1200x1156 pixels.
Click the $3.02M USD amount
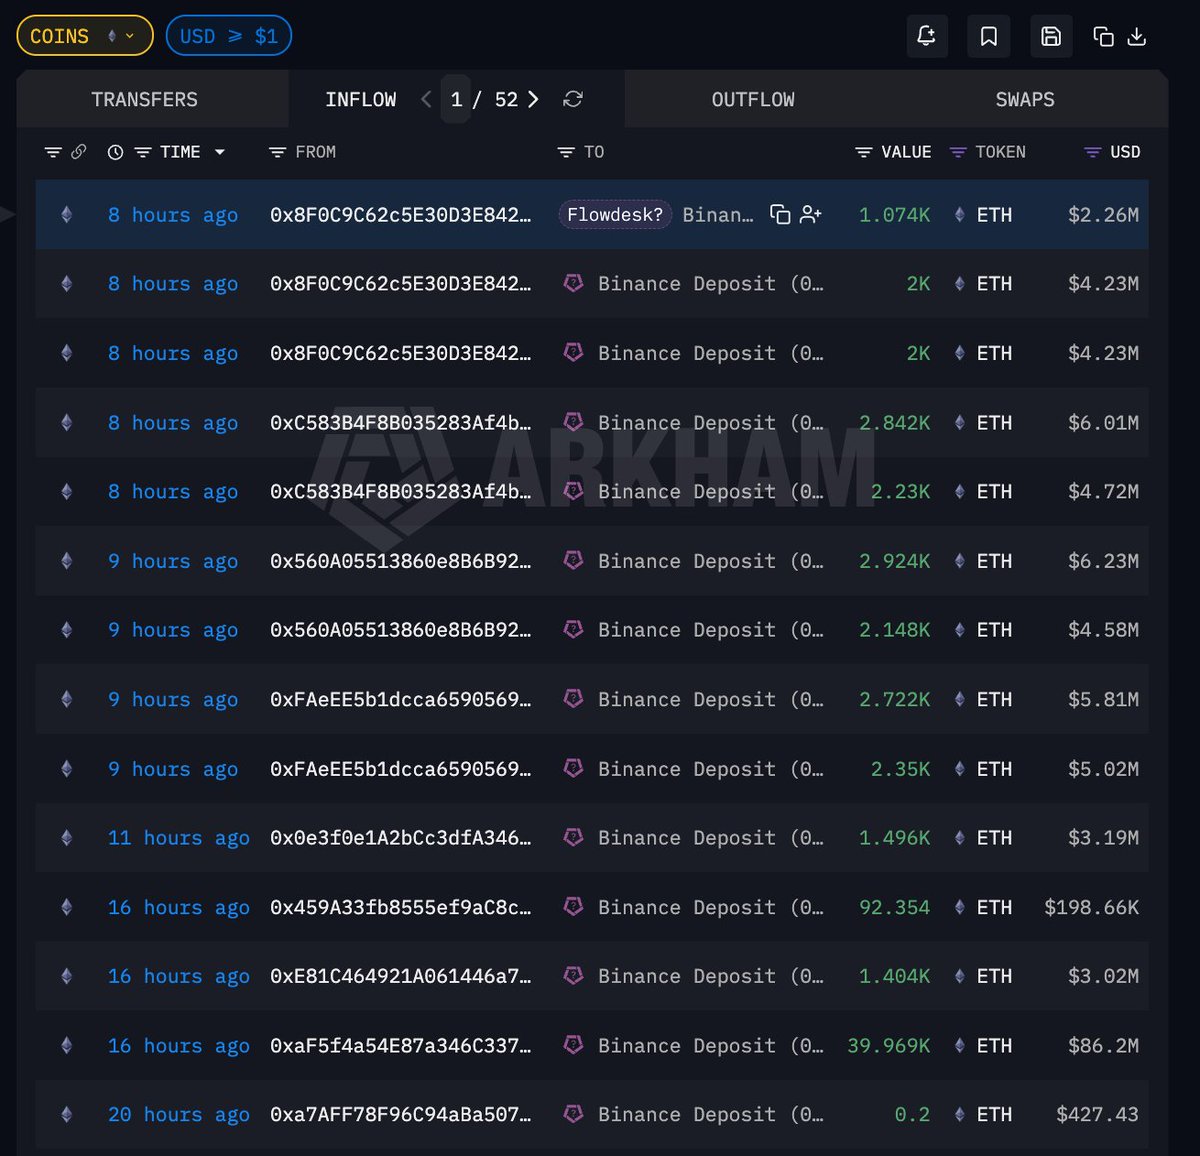1103,976
